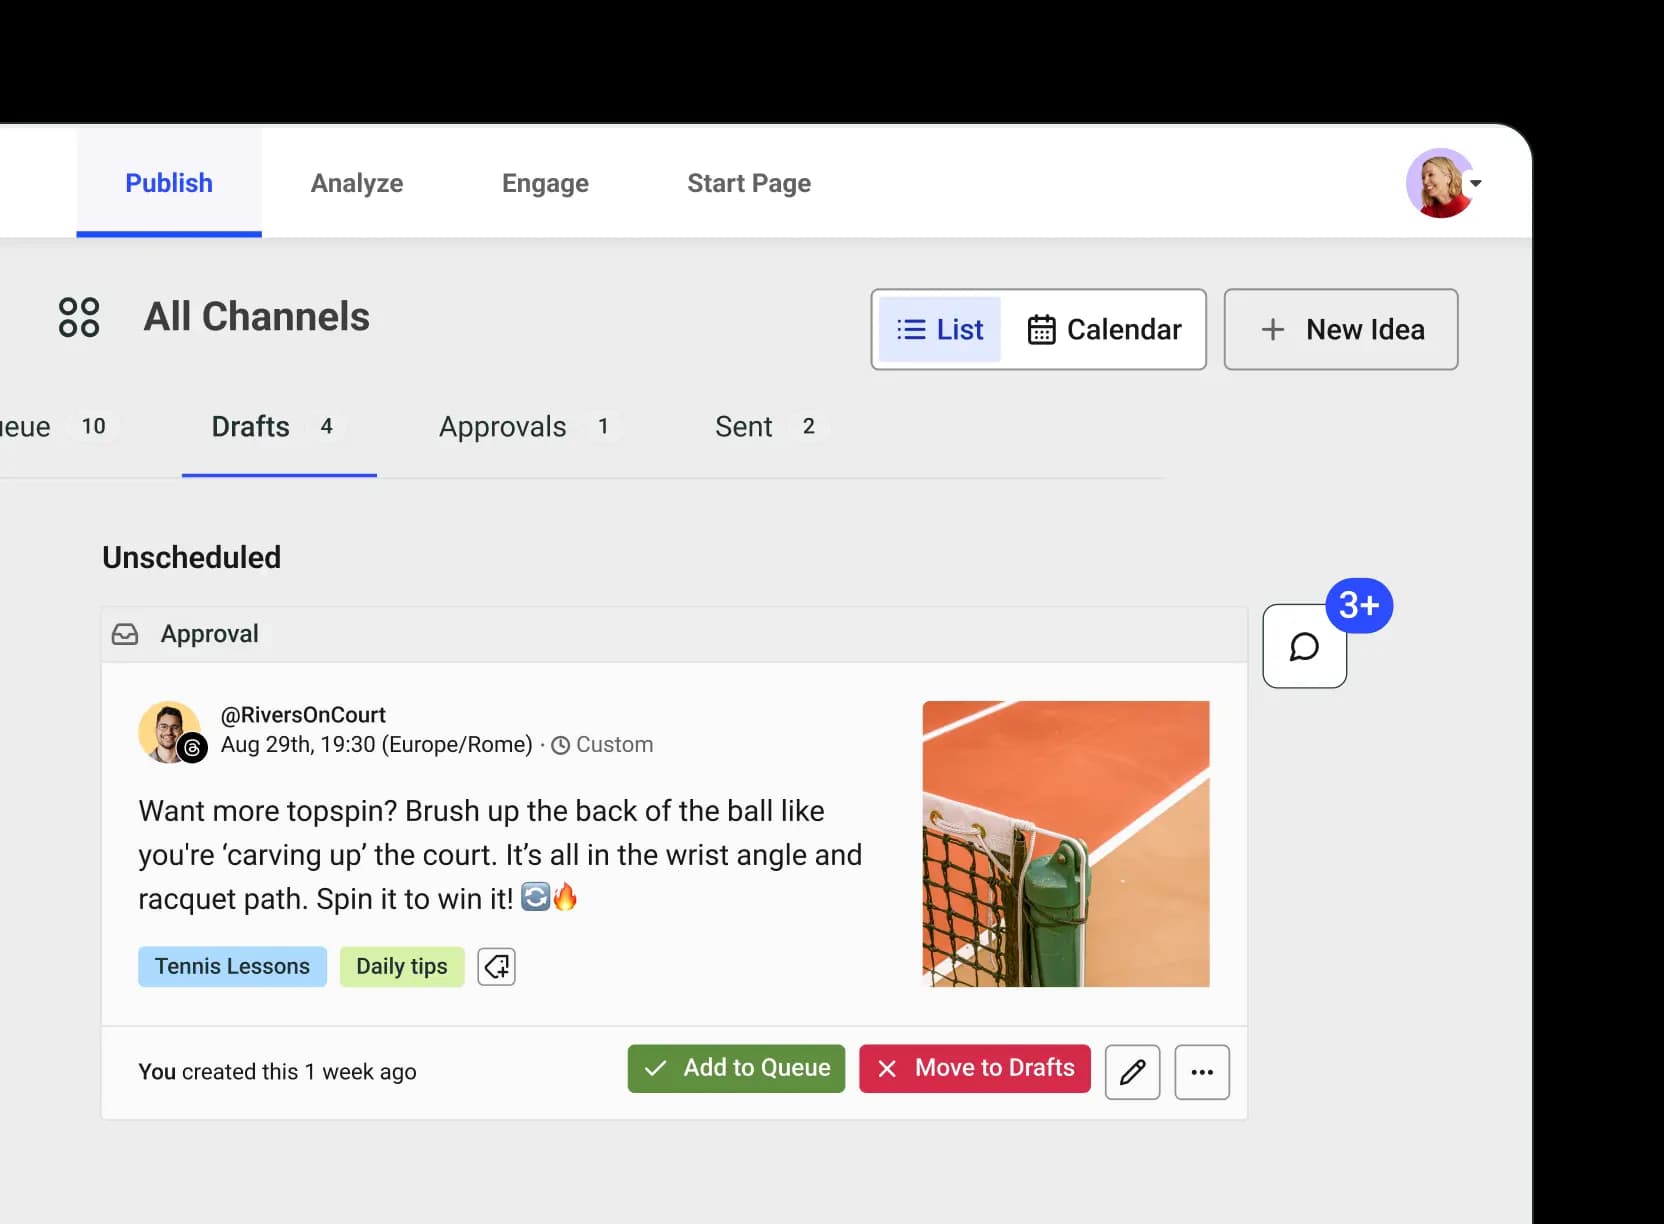Edit the post using the pencil icon
Image resolution: width=1664 pixels, height=1224 pixels.
pyautogui.click(x=1131, y=1071)
